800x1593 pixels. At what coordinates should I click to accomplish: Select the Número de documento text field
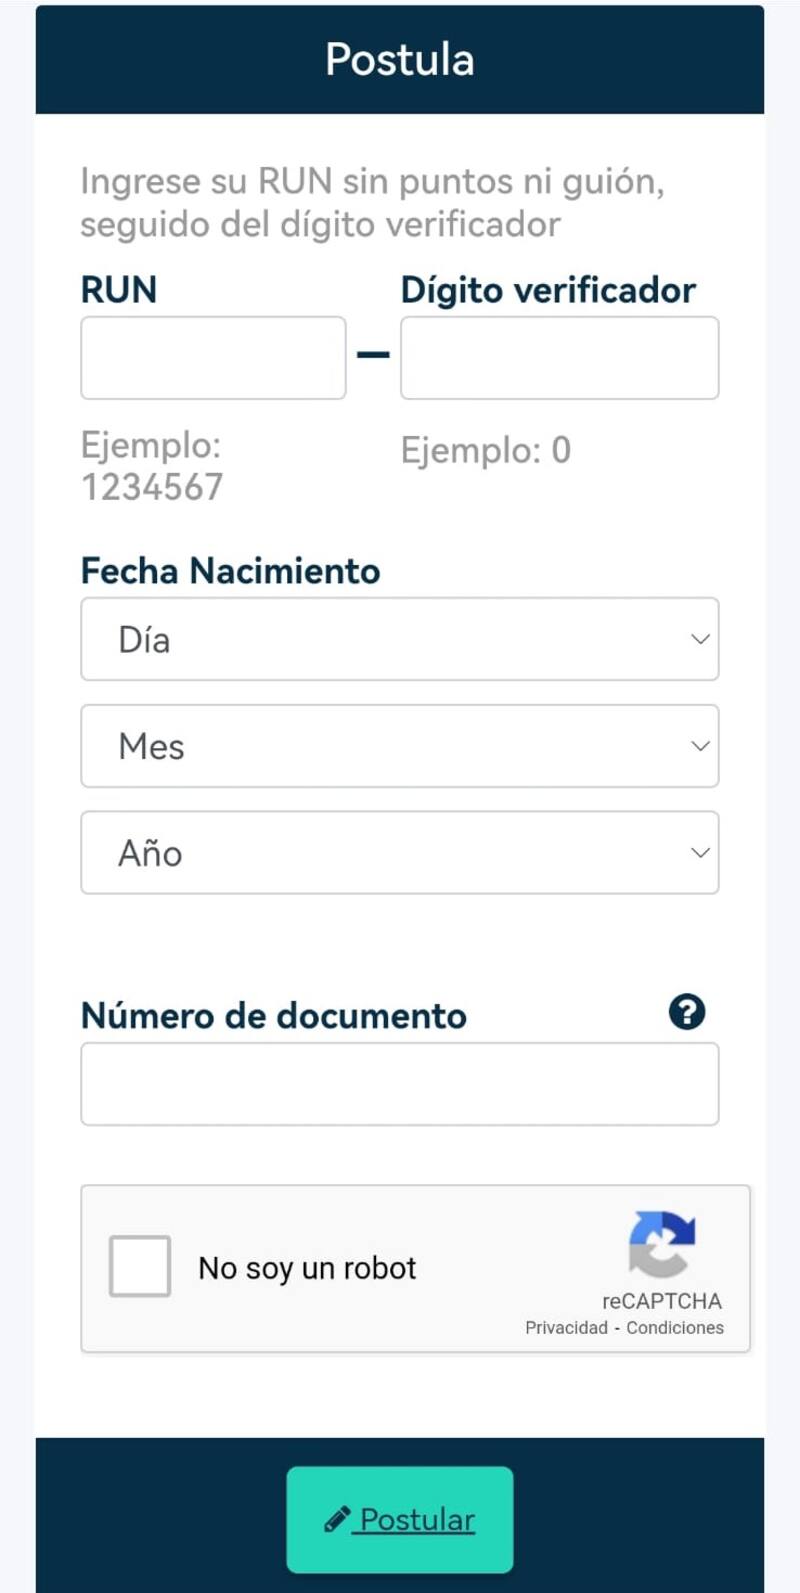point(399,1084)
